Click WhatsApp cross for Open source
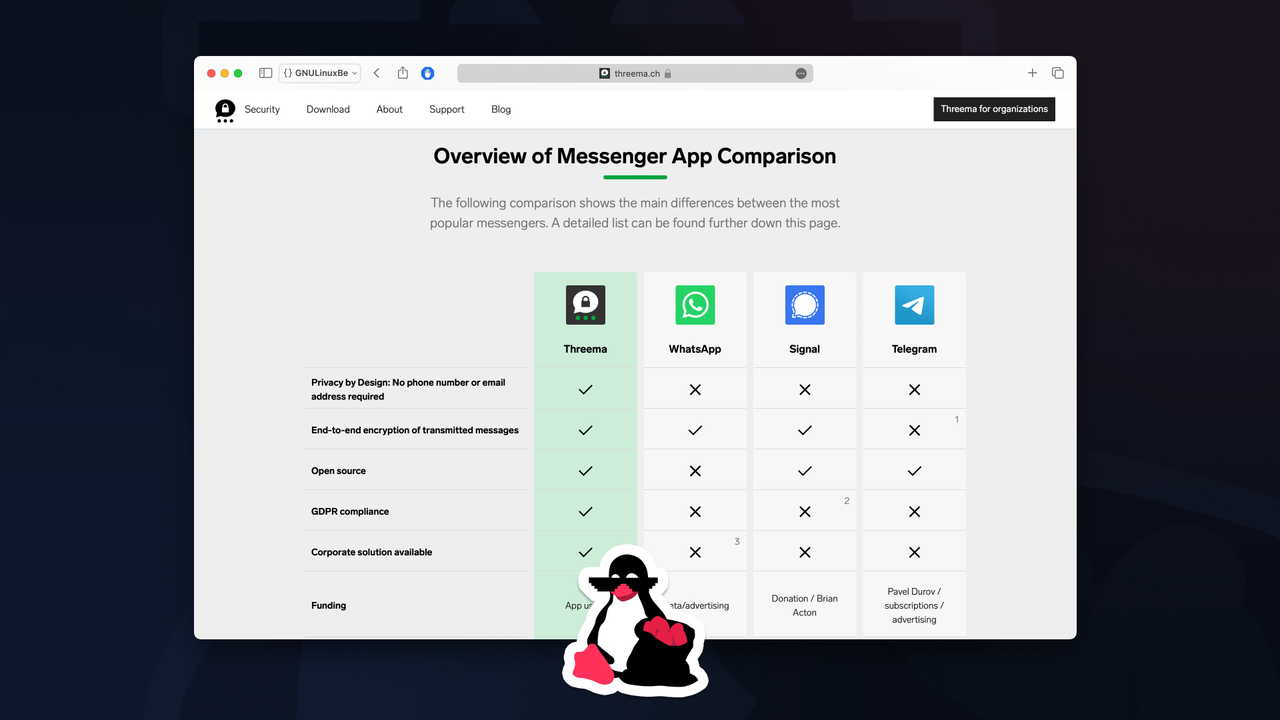The height and width of the screenshot is (720, 1280). [x=695, y=471]
